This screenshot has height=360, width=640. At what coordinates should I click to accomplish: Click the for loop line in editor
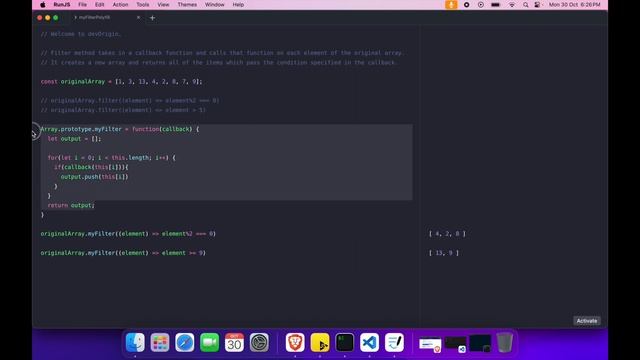tap(111, 158)
